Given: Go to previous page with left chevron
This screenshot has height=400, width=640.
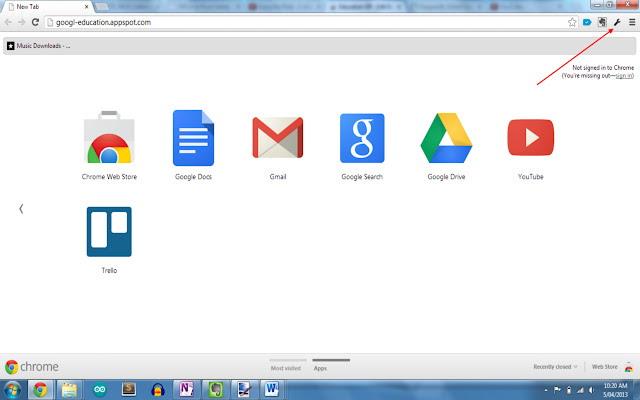Looking at the screenshot, I should [21, 209].
